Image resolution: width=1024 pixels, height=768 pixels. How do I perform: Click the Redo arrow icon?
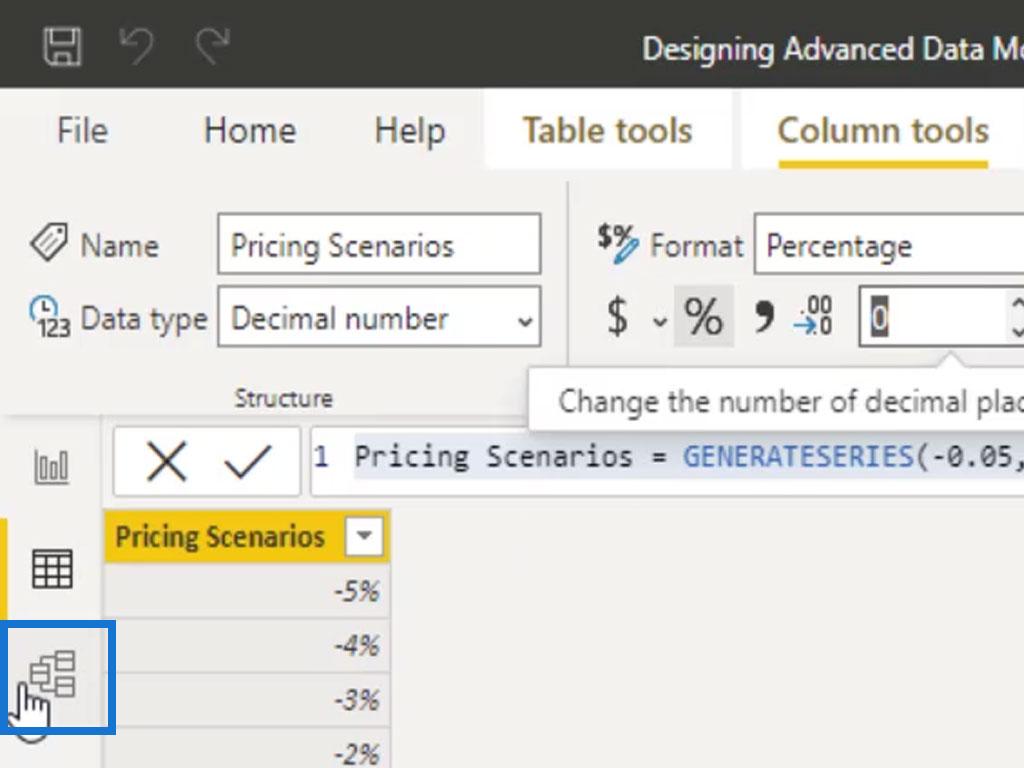pyautogui.click(x=212, y=46)
